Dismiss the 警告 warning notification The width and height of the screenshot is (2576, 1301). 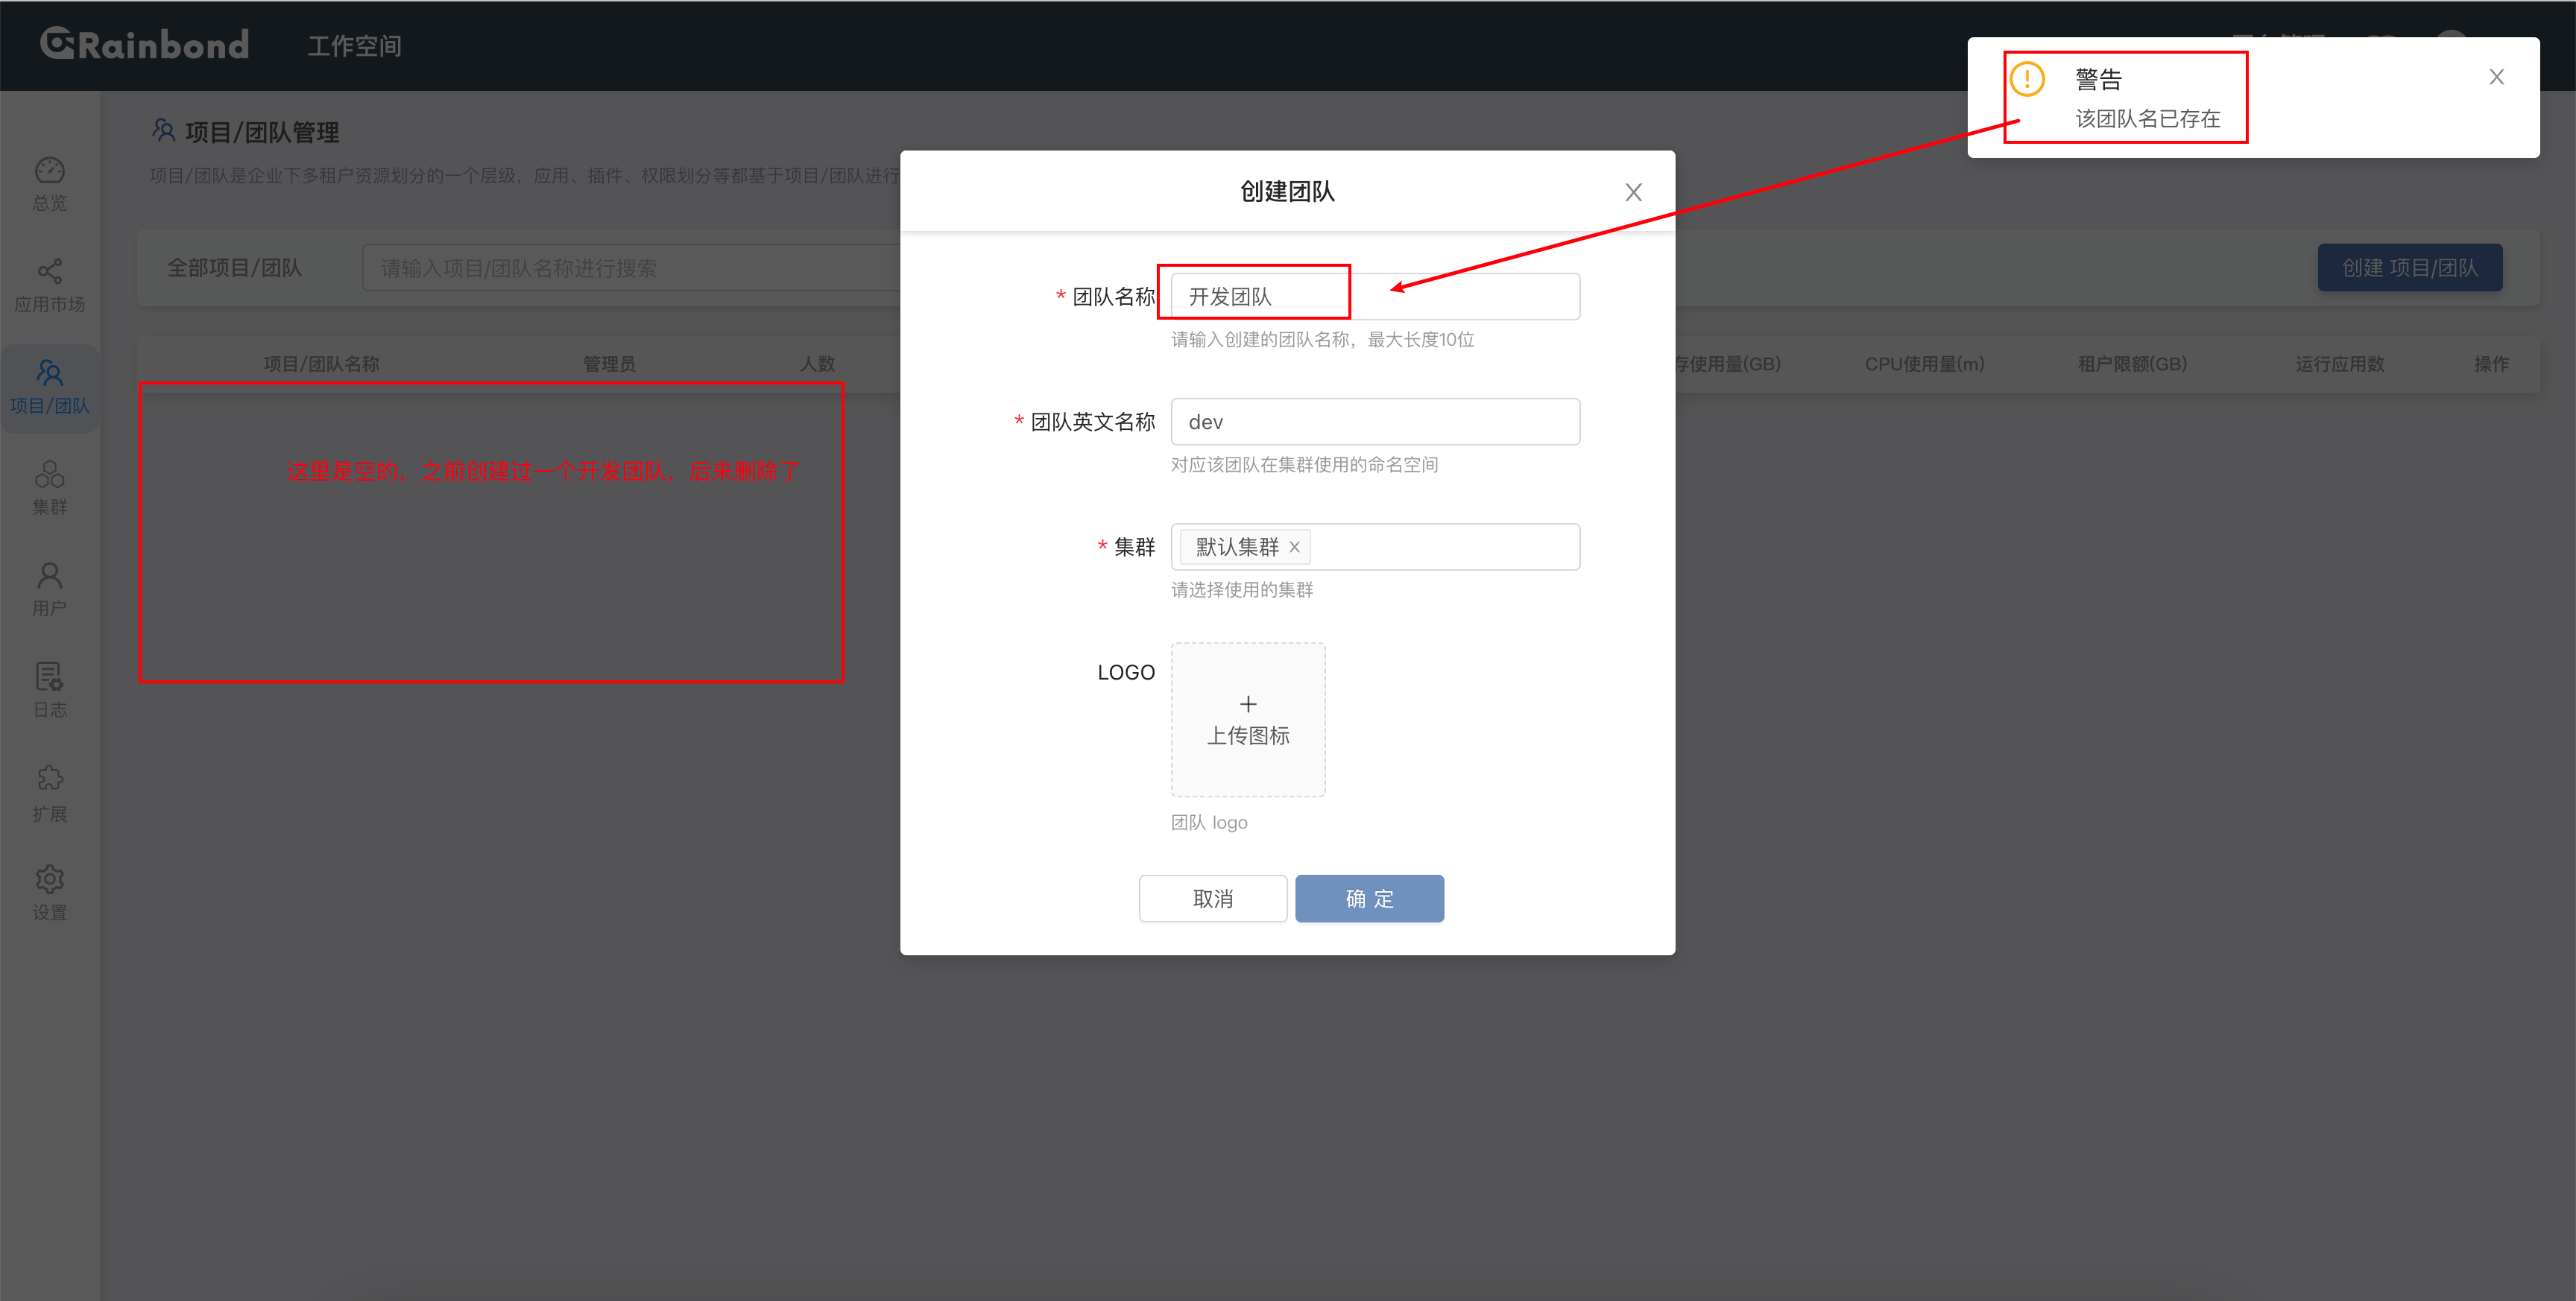[2496, 77]
